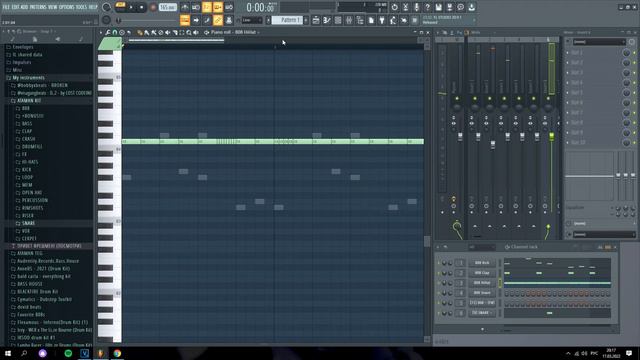Click the TSC SNARE channel button
This screenshot has height=360, width=640.
tap(482, 313)
